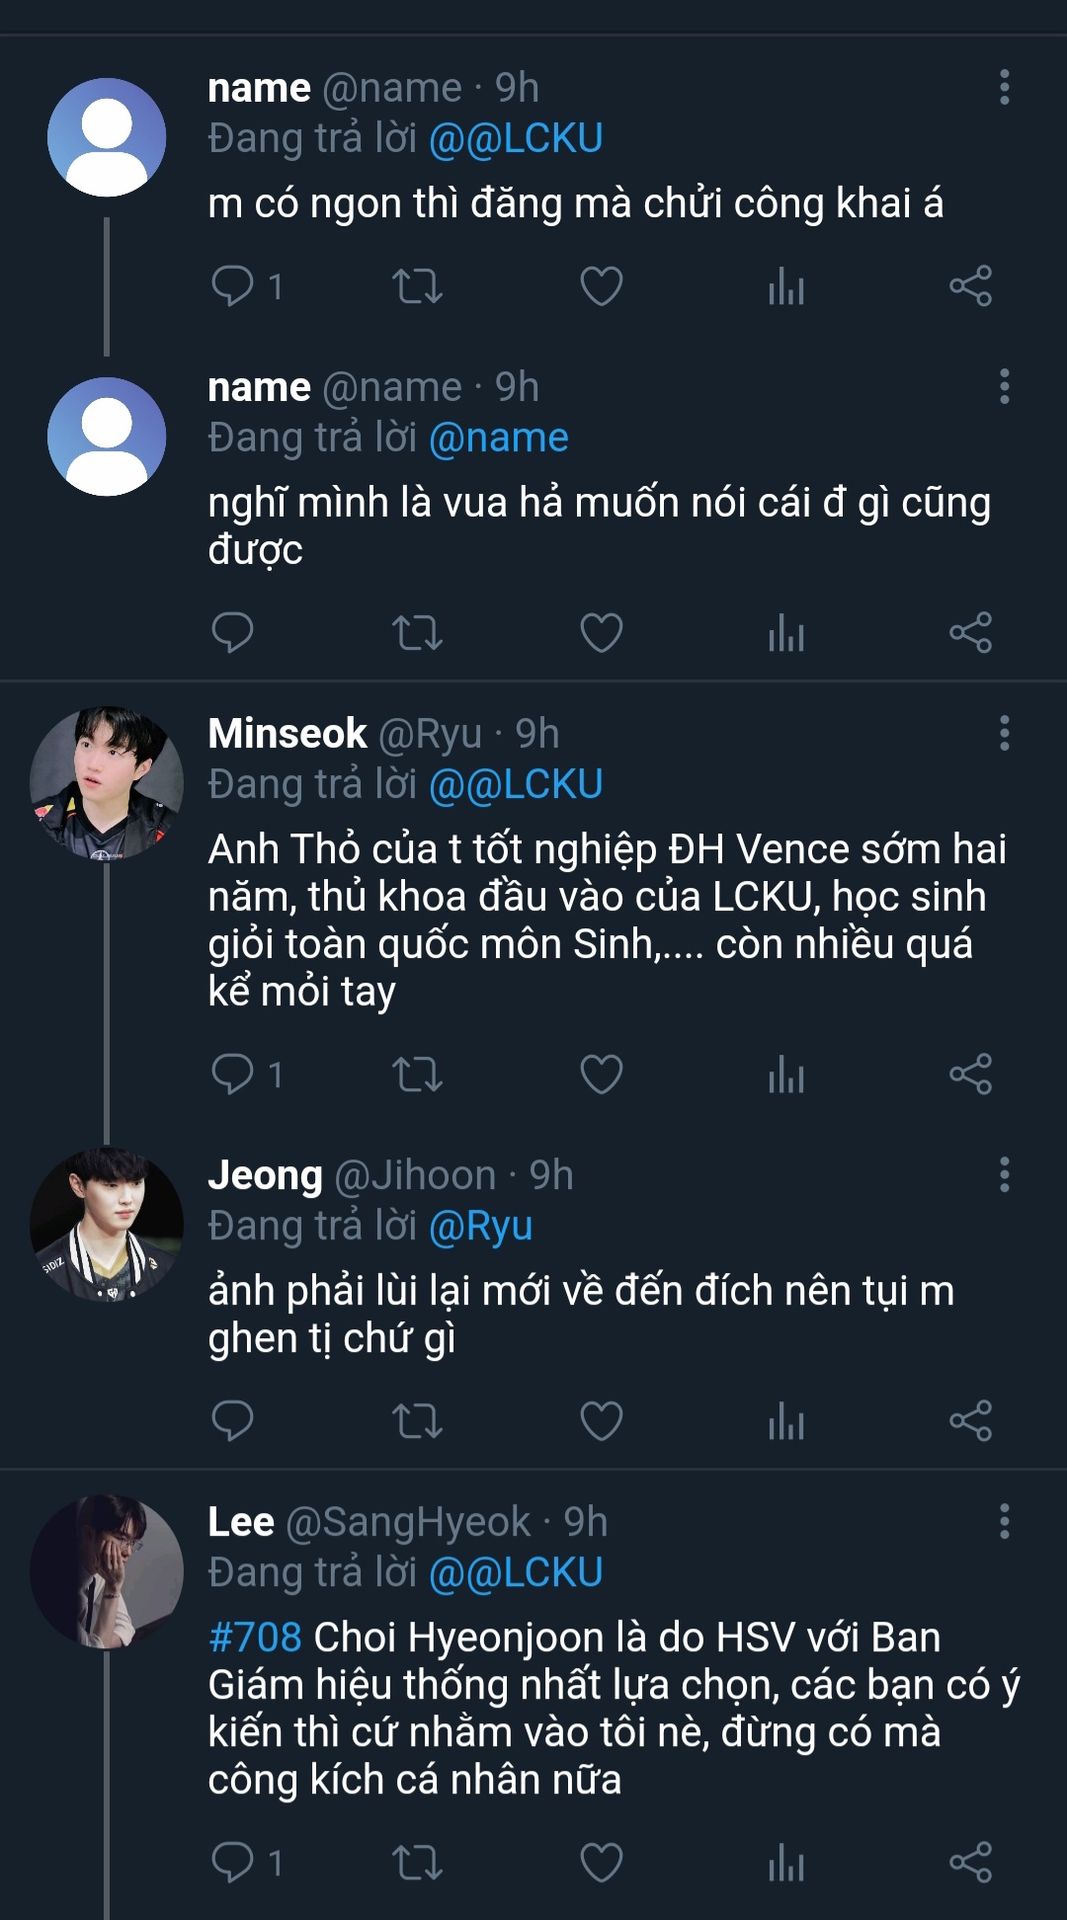Share Jeong's tweet
Screen dimensions: 1067x1920
click(970, 1421)
